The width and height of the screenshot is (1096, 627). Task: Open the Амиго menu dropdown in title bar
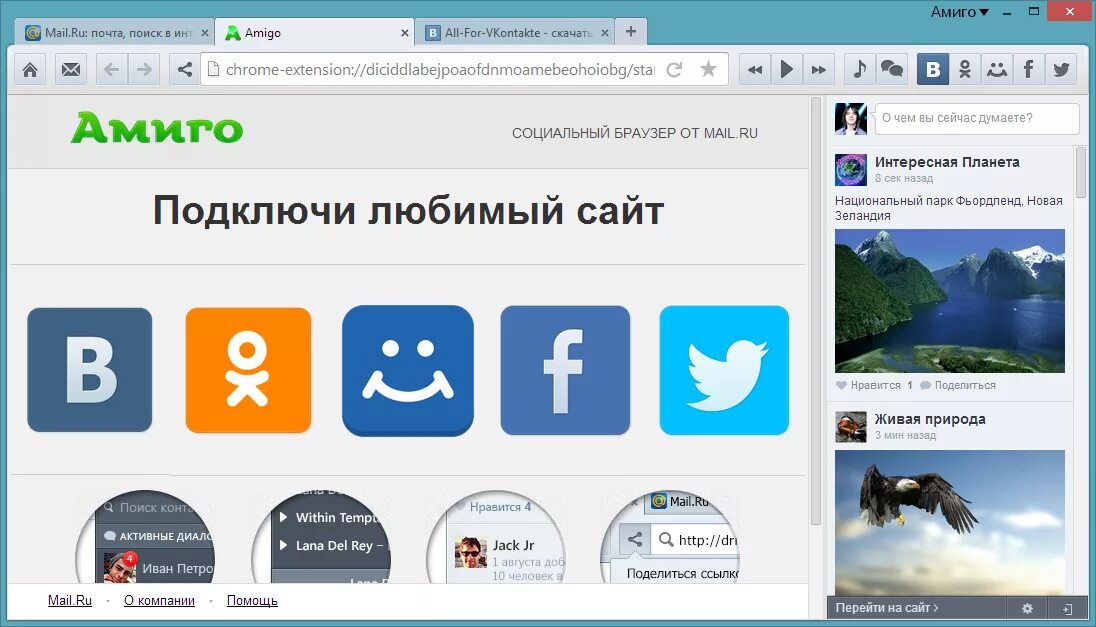(959, 12)
